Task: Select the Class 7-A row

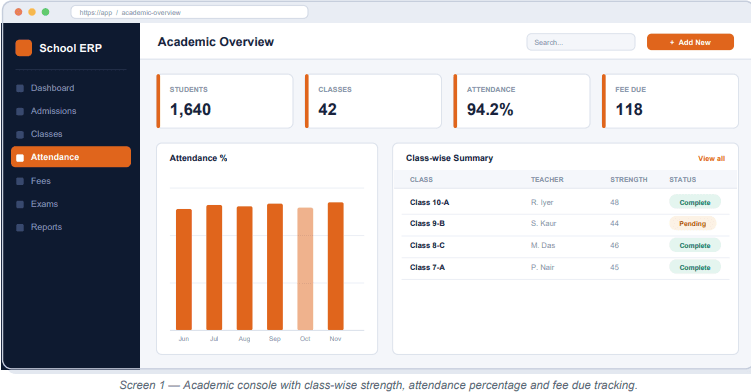Action: coord(565,268)
